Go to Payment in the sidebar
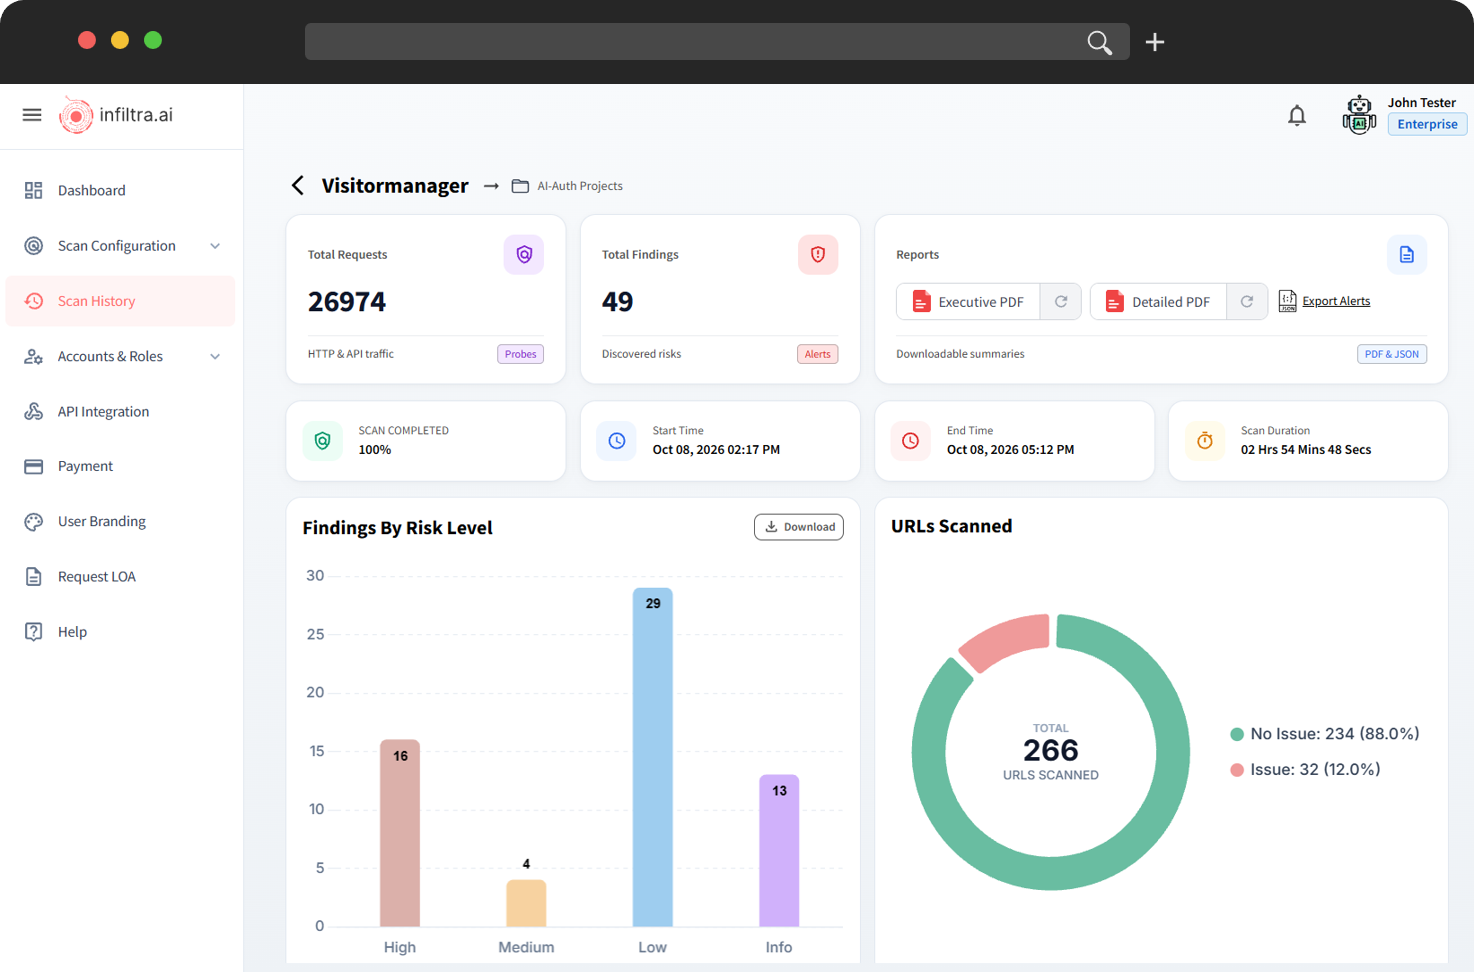 120,467
